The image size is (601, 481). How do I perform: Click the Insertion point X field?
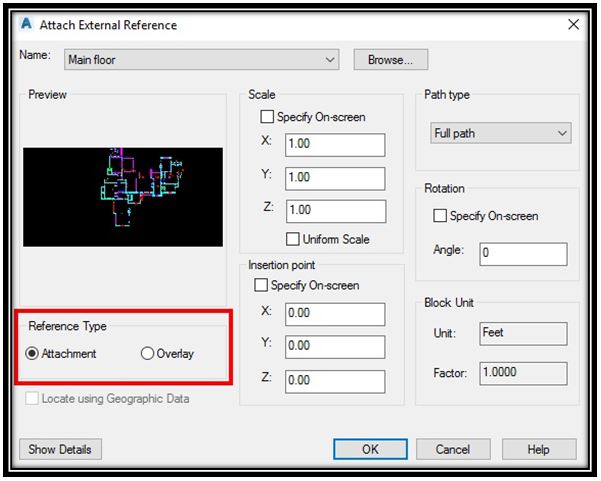point(335,314)
